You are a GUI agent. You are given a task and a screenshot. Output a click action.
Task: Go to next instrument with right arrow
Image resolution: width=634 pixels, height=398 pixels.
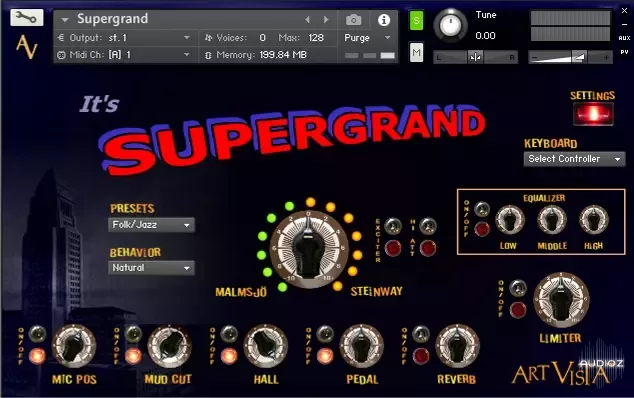coord(326,19)
